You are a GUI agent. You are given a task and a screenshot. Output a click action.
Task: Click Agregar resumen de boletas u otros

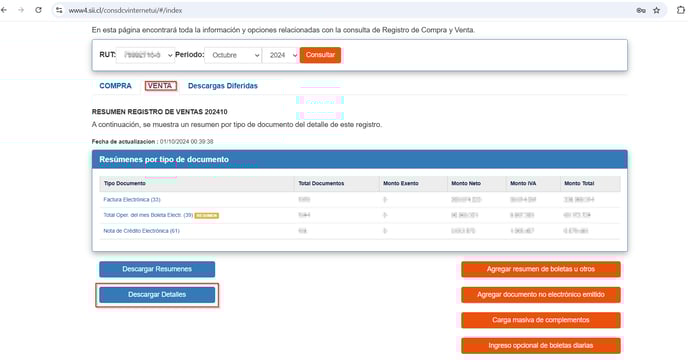pyautogui.click(x=541, y=269)
